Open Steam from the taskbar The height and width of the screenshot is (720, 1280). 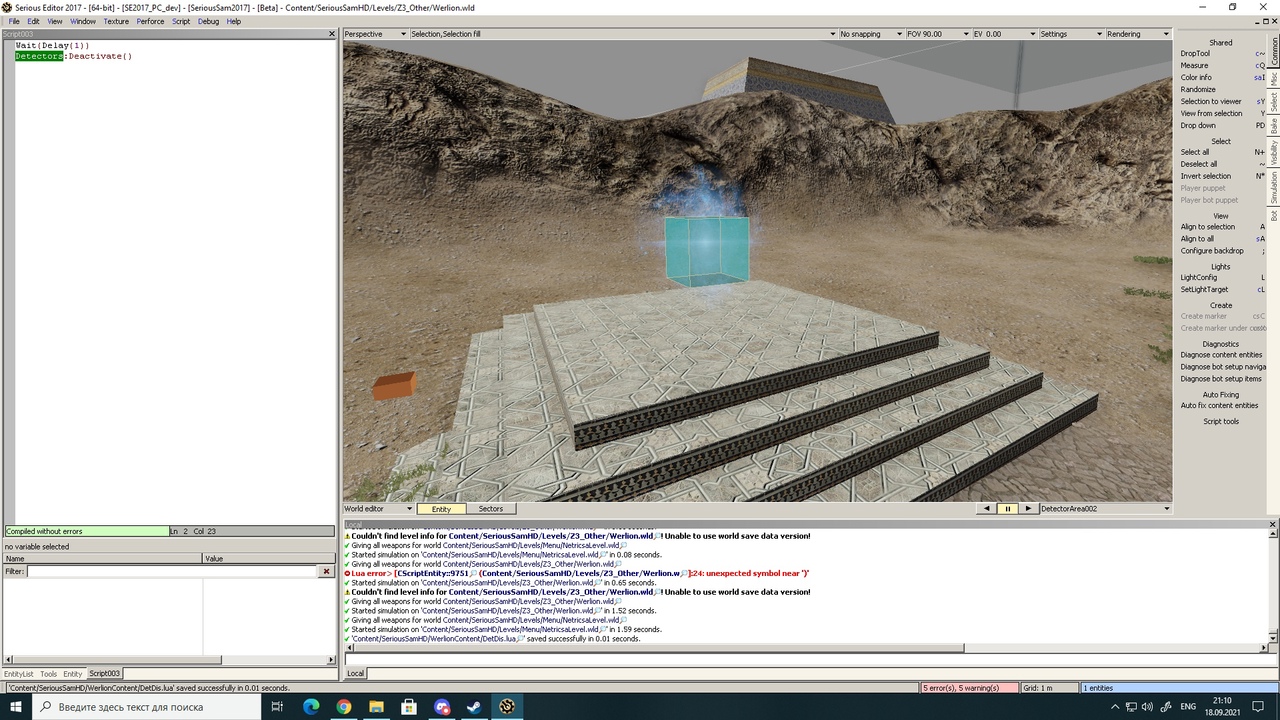[x=474, y=707]
